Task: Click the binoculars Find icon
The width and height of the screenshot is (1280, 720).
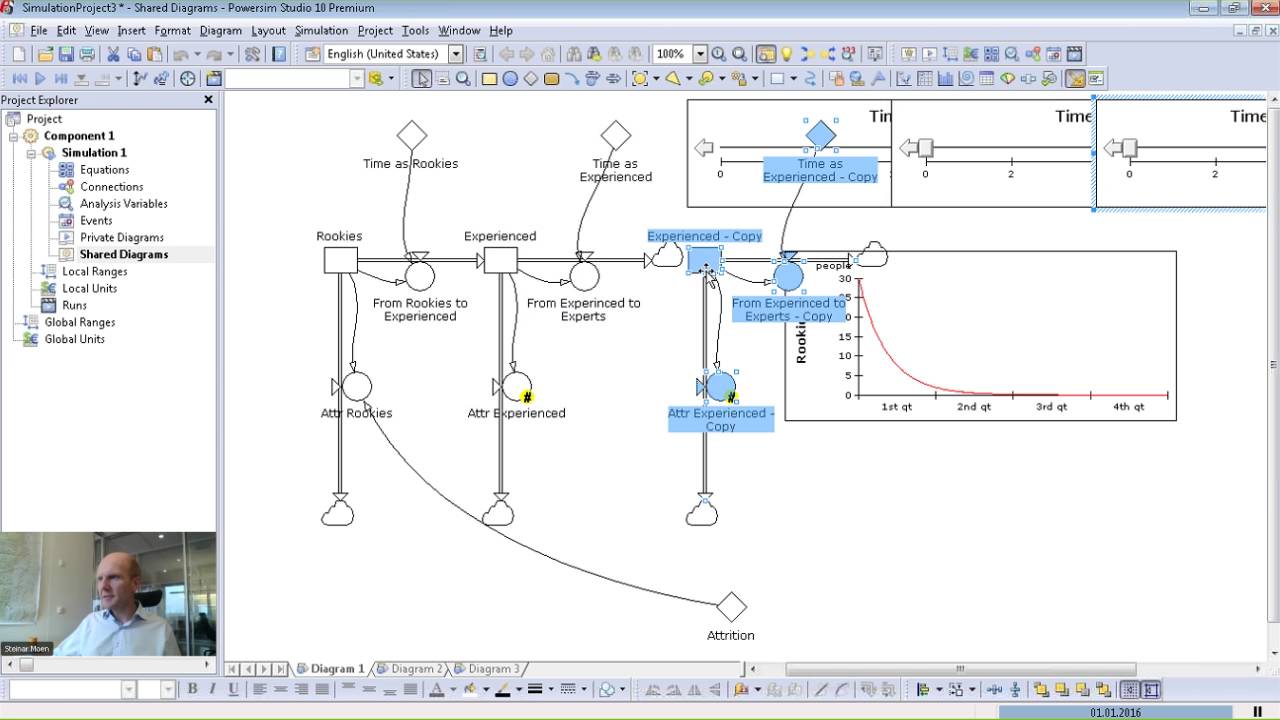Action: (575, 54)
